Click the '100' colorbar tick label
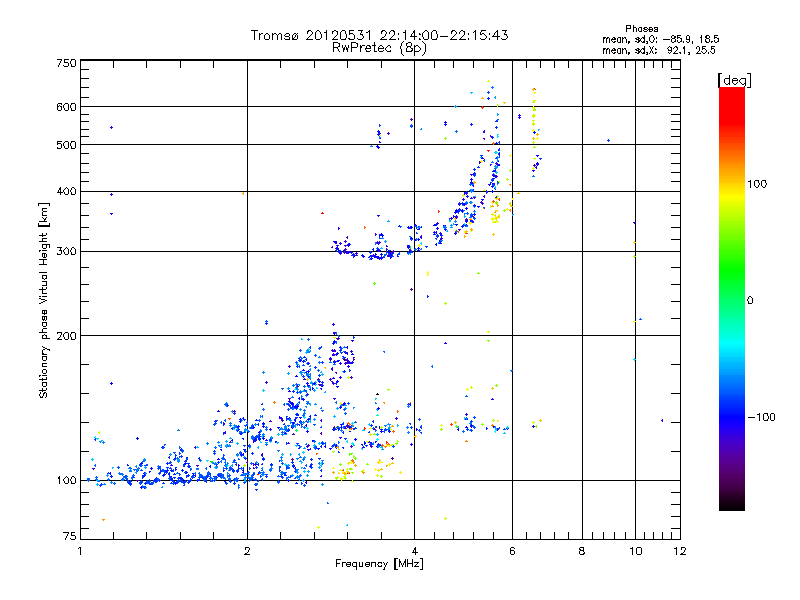 pyautogui.click(x=757, y=184)
